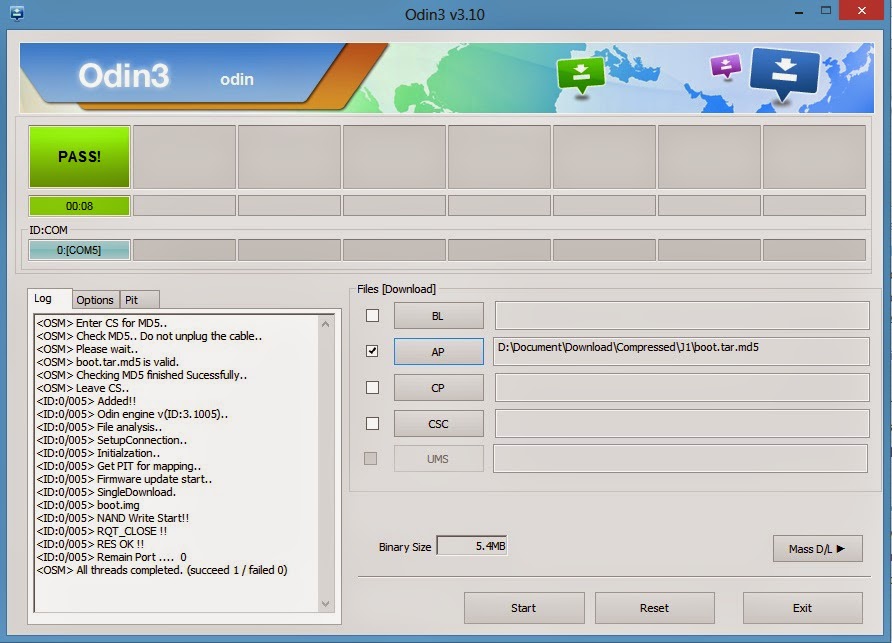Enable the CSC checkbox
892x643 pixels.
point(372,423)
